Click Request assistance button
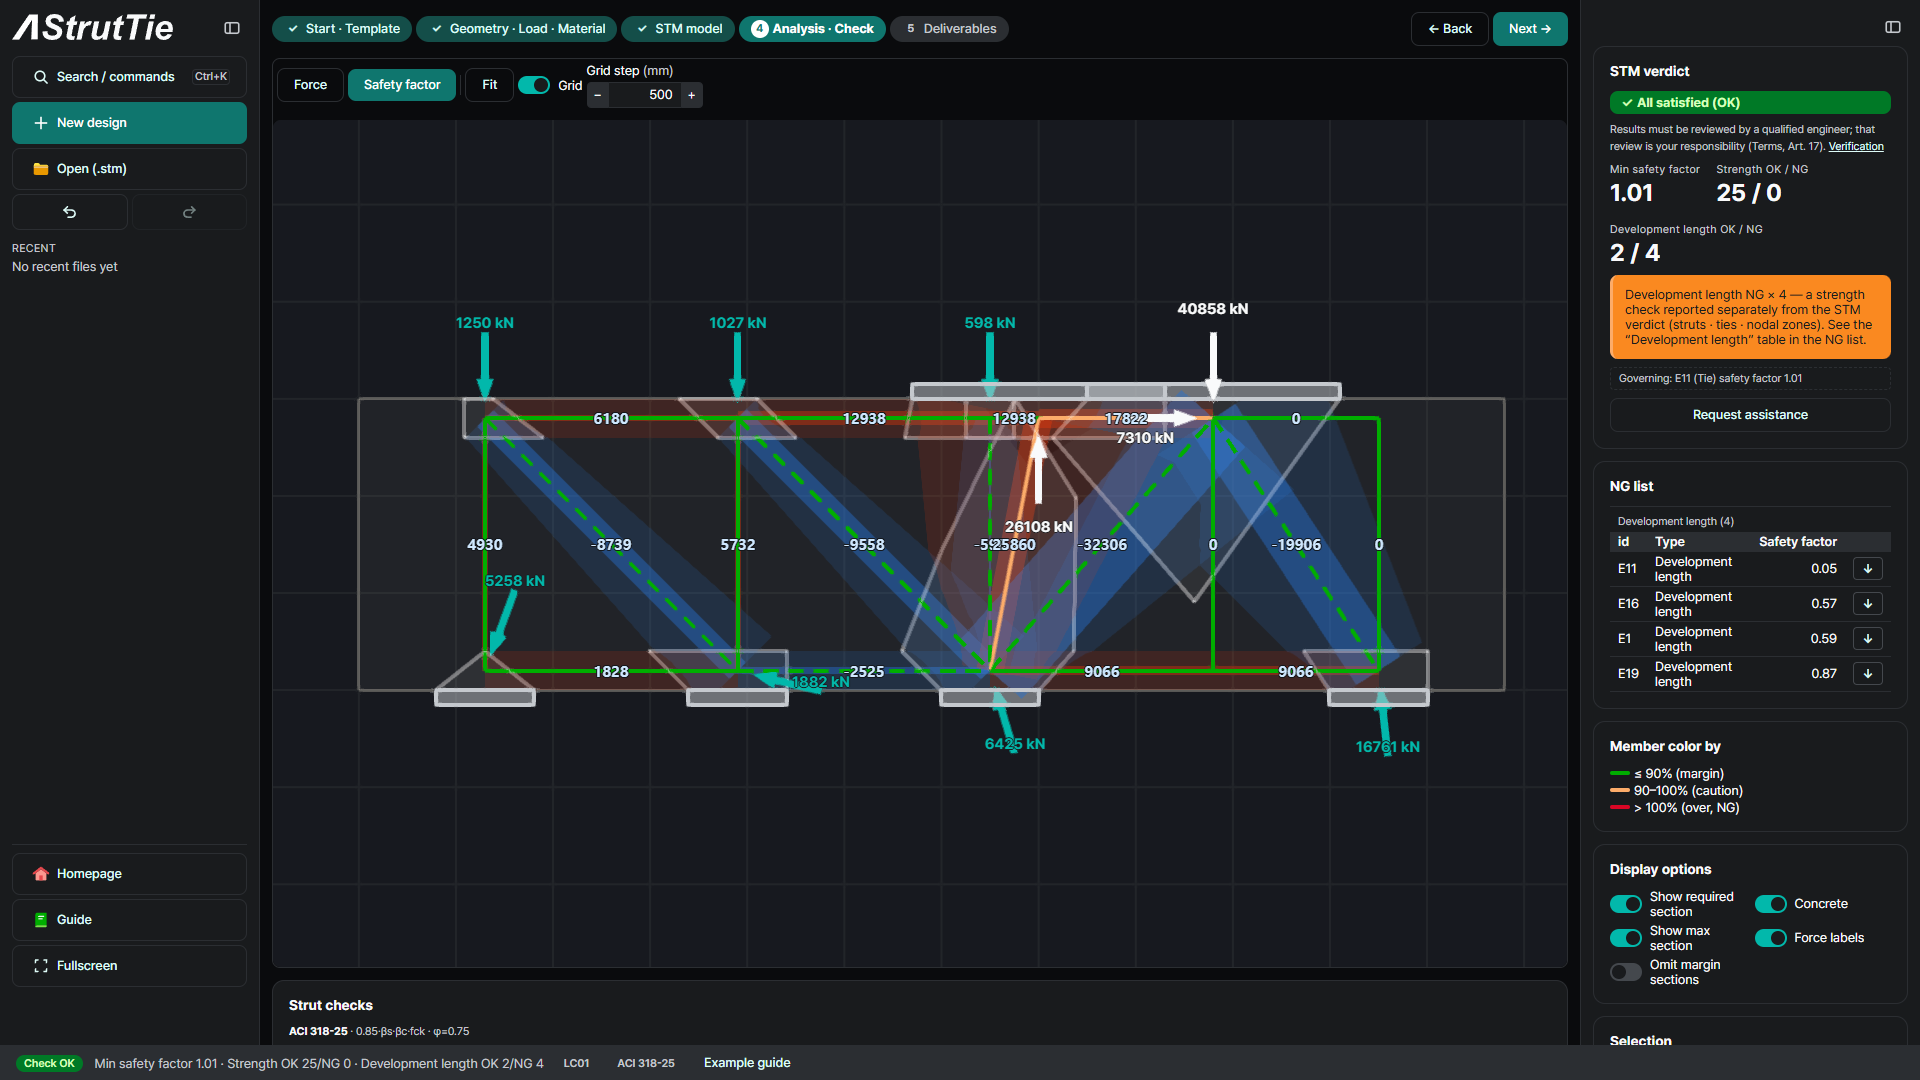 point(1750,415)
